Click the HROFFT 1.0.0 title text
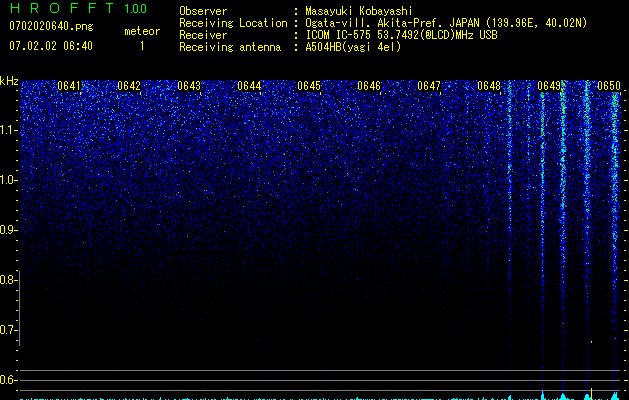The height and width of the screenshot is (400, 629). tap(79, 8)
